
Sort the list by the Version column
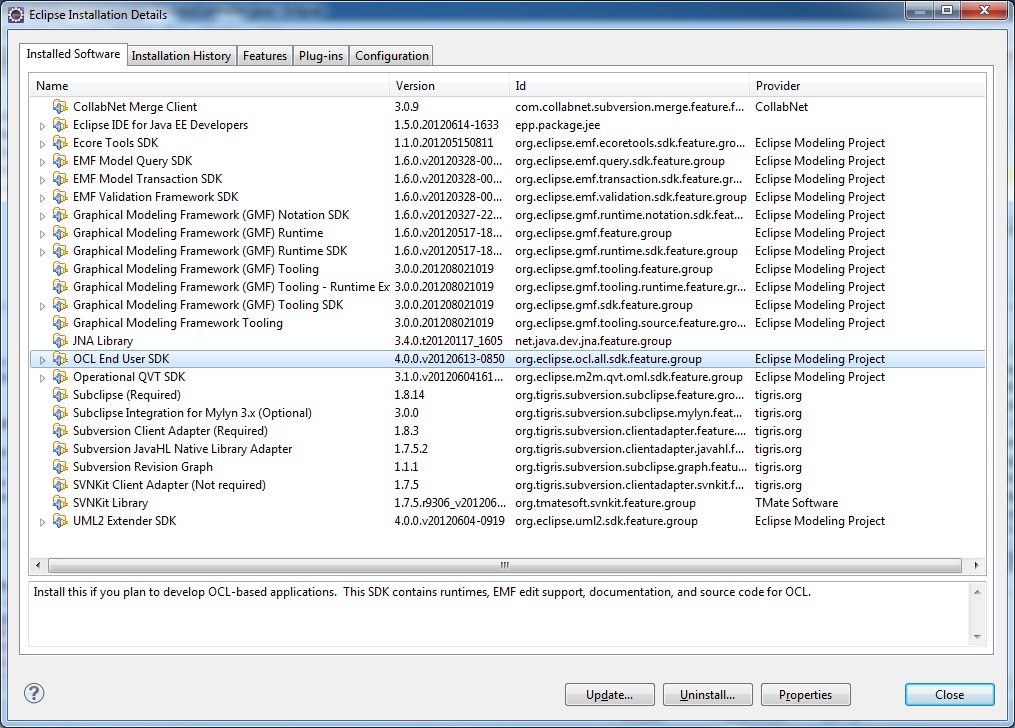(449, 85)
